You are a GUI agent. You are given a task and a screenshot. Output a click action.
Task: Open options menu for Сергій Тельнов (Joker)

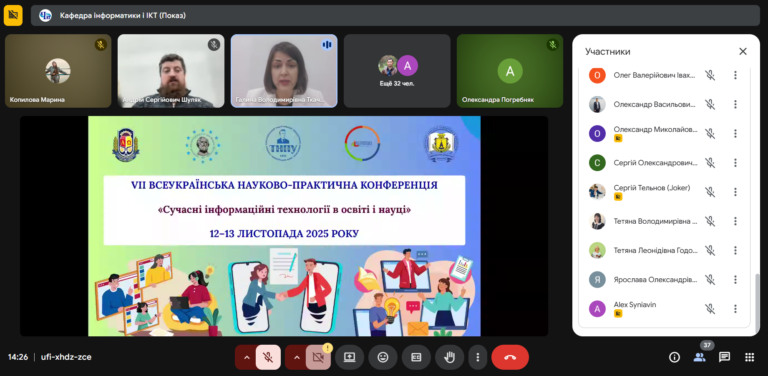tap(735, 192)
